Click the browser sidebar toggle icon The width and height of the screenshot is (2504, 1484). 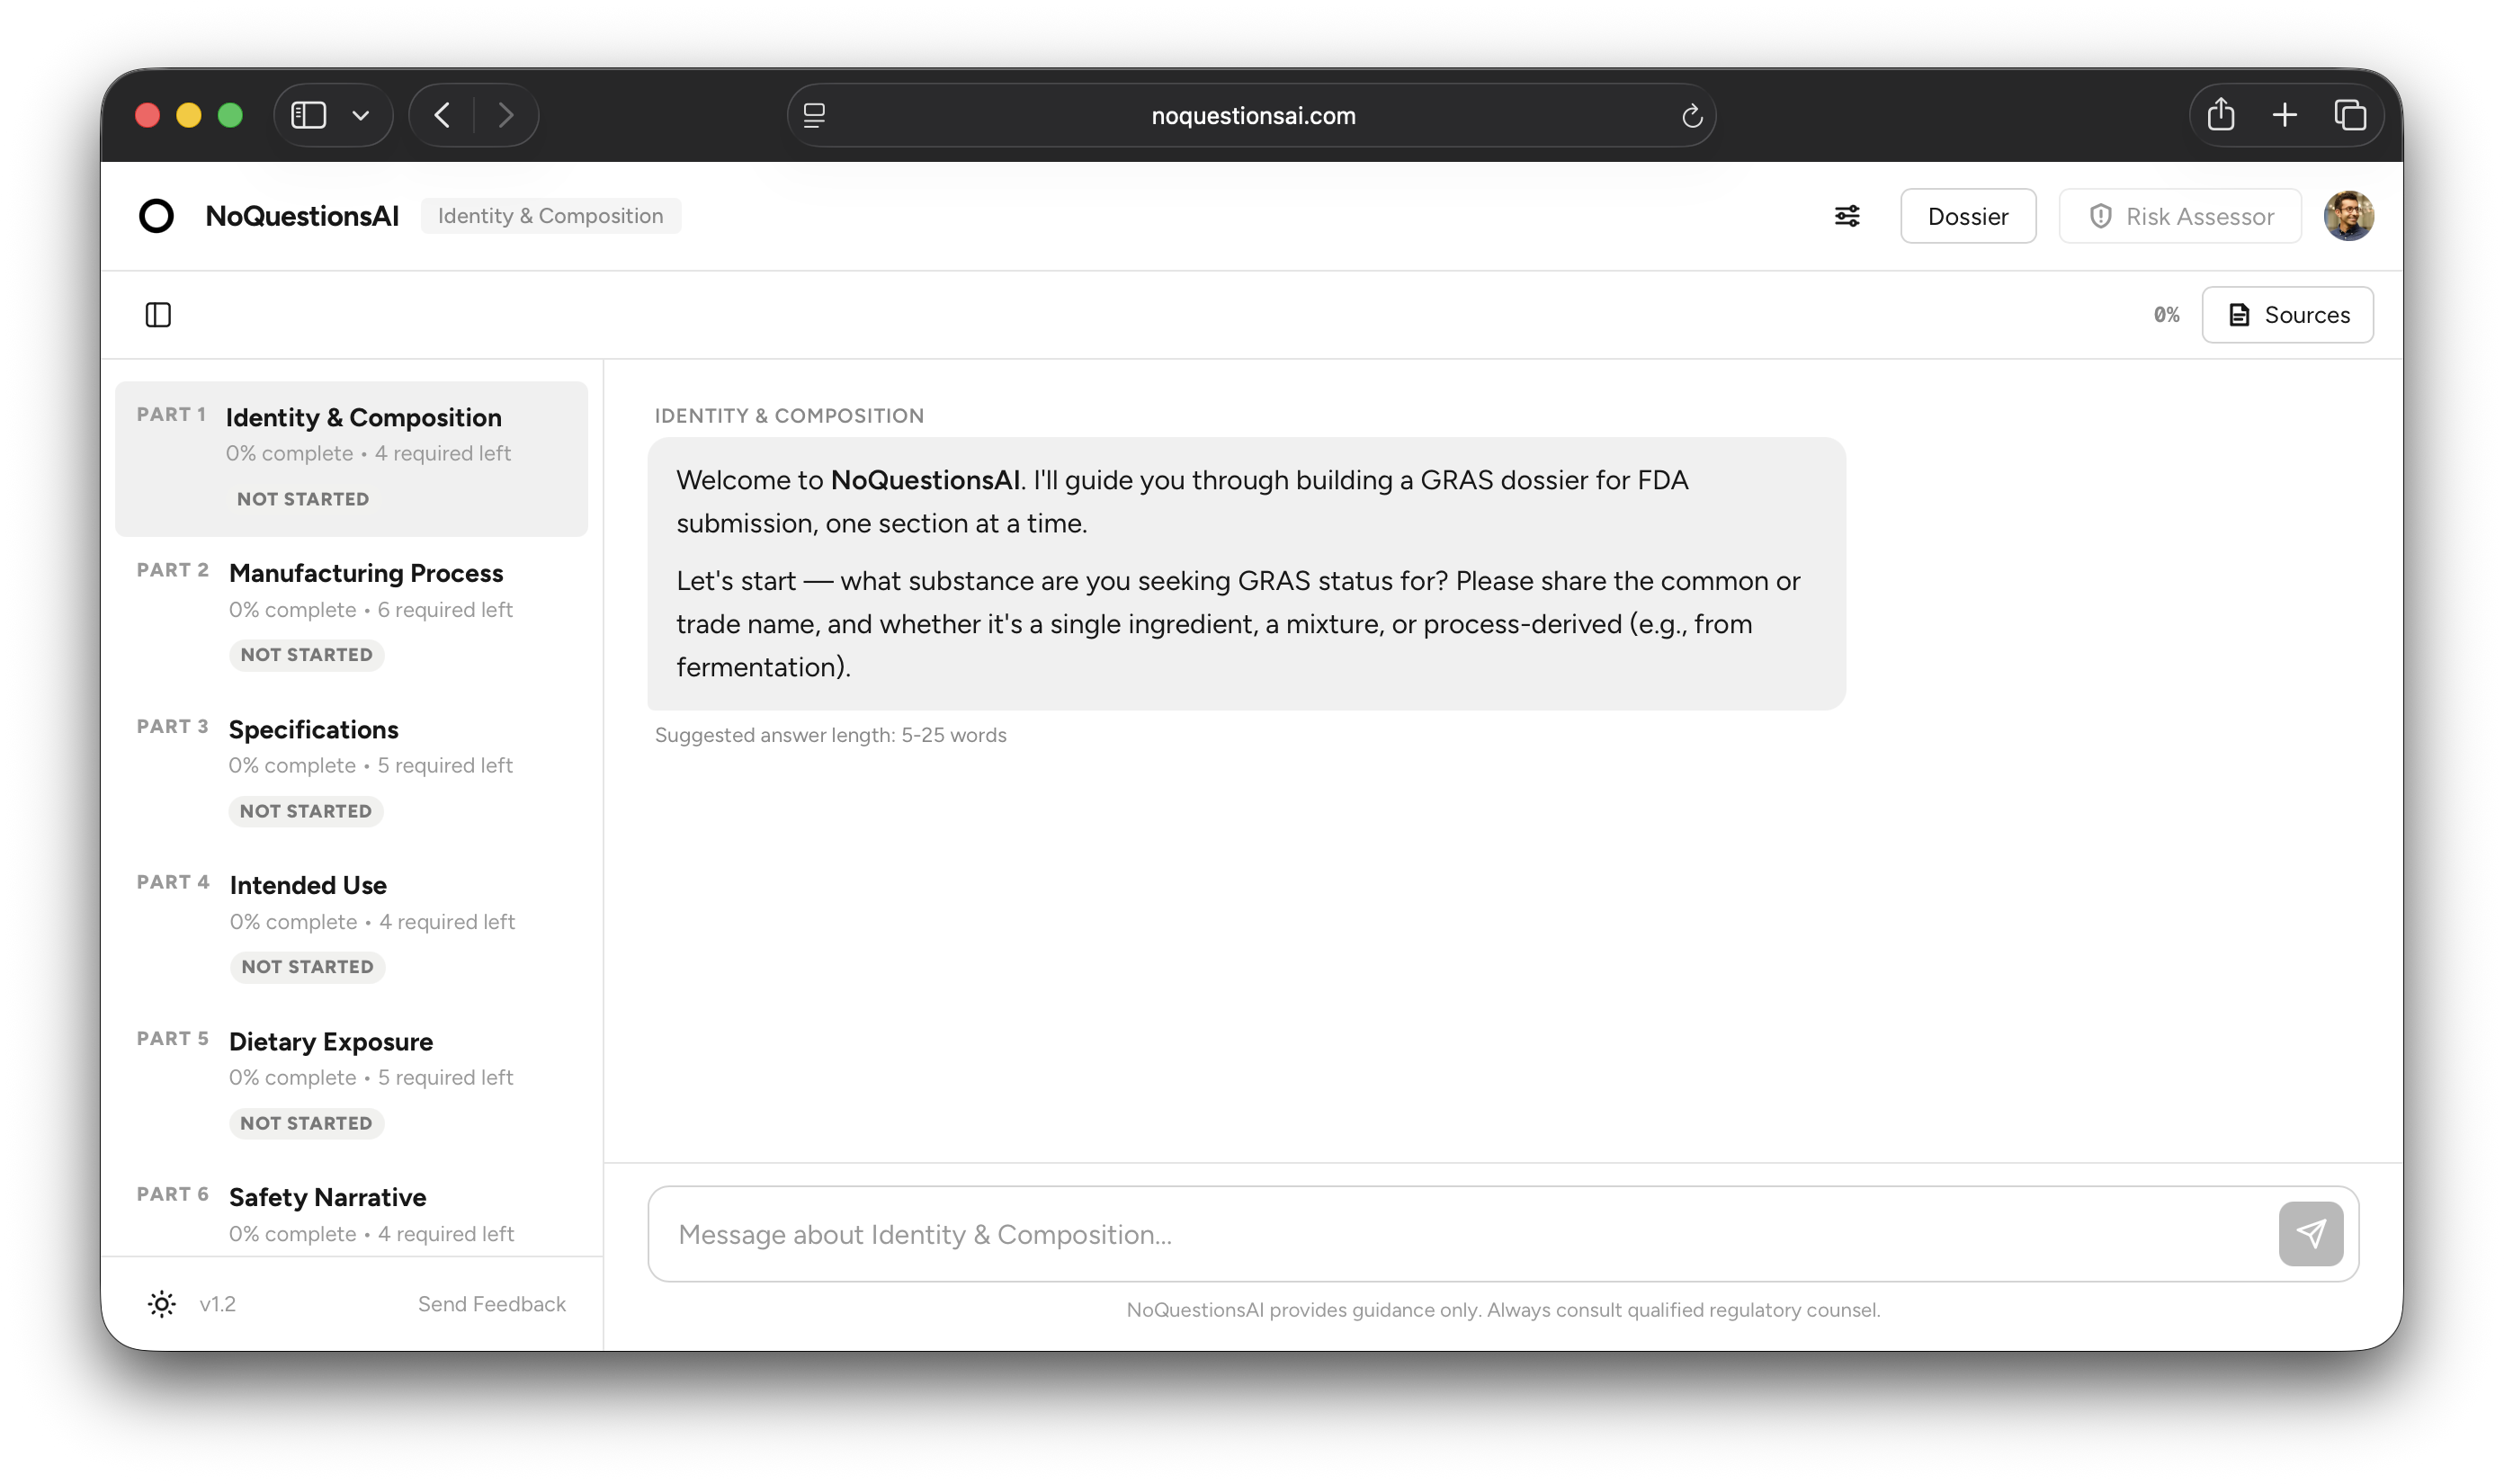[308, 115]
